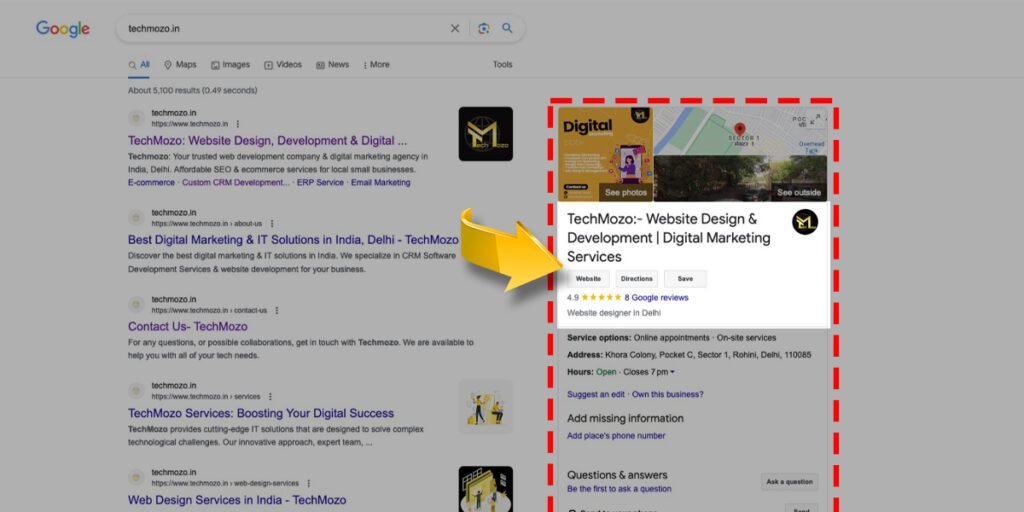The width and height of the screenshot is (1024, 512).
Task: Switch to the Videos tab
Action: [283, 65]
